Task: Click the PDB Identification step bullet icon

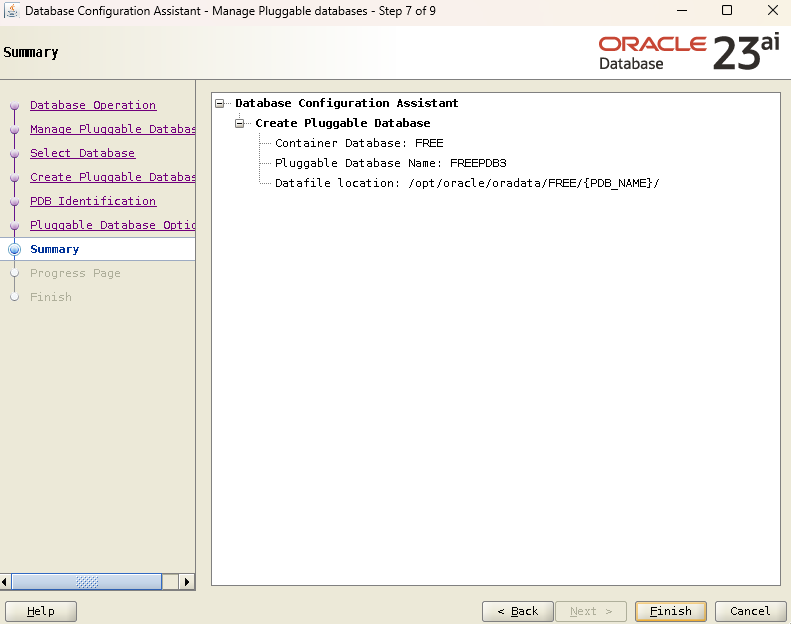Action: coord(15,201)
